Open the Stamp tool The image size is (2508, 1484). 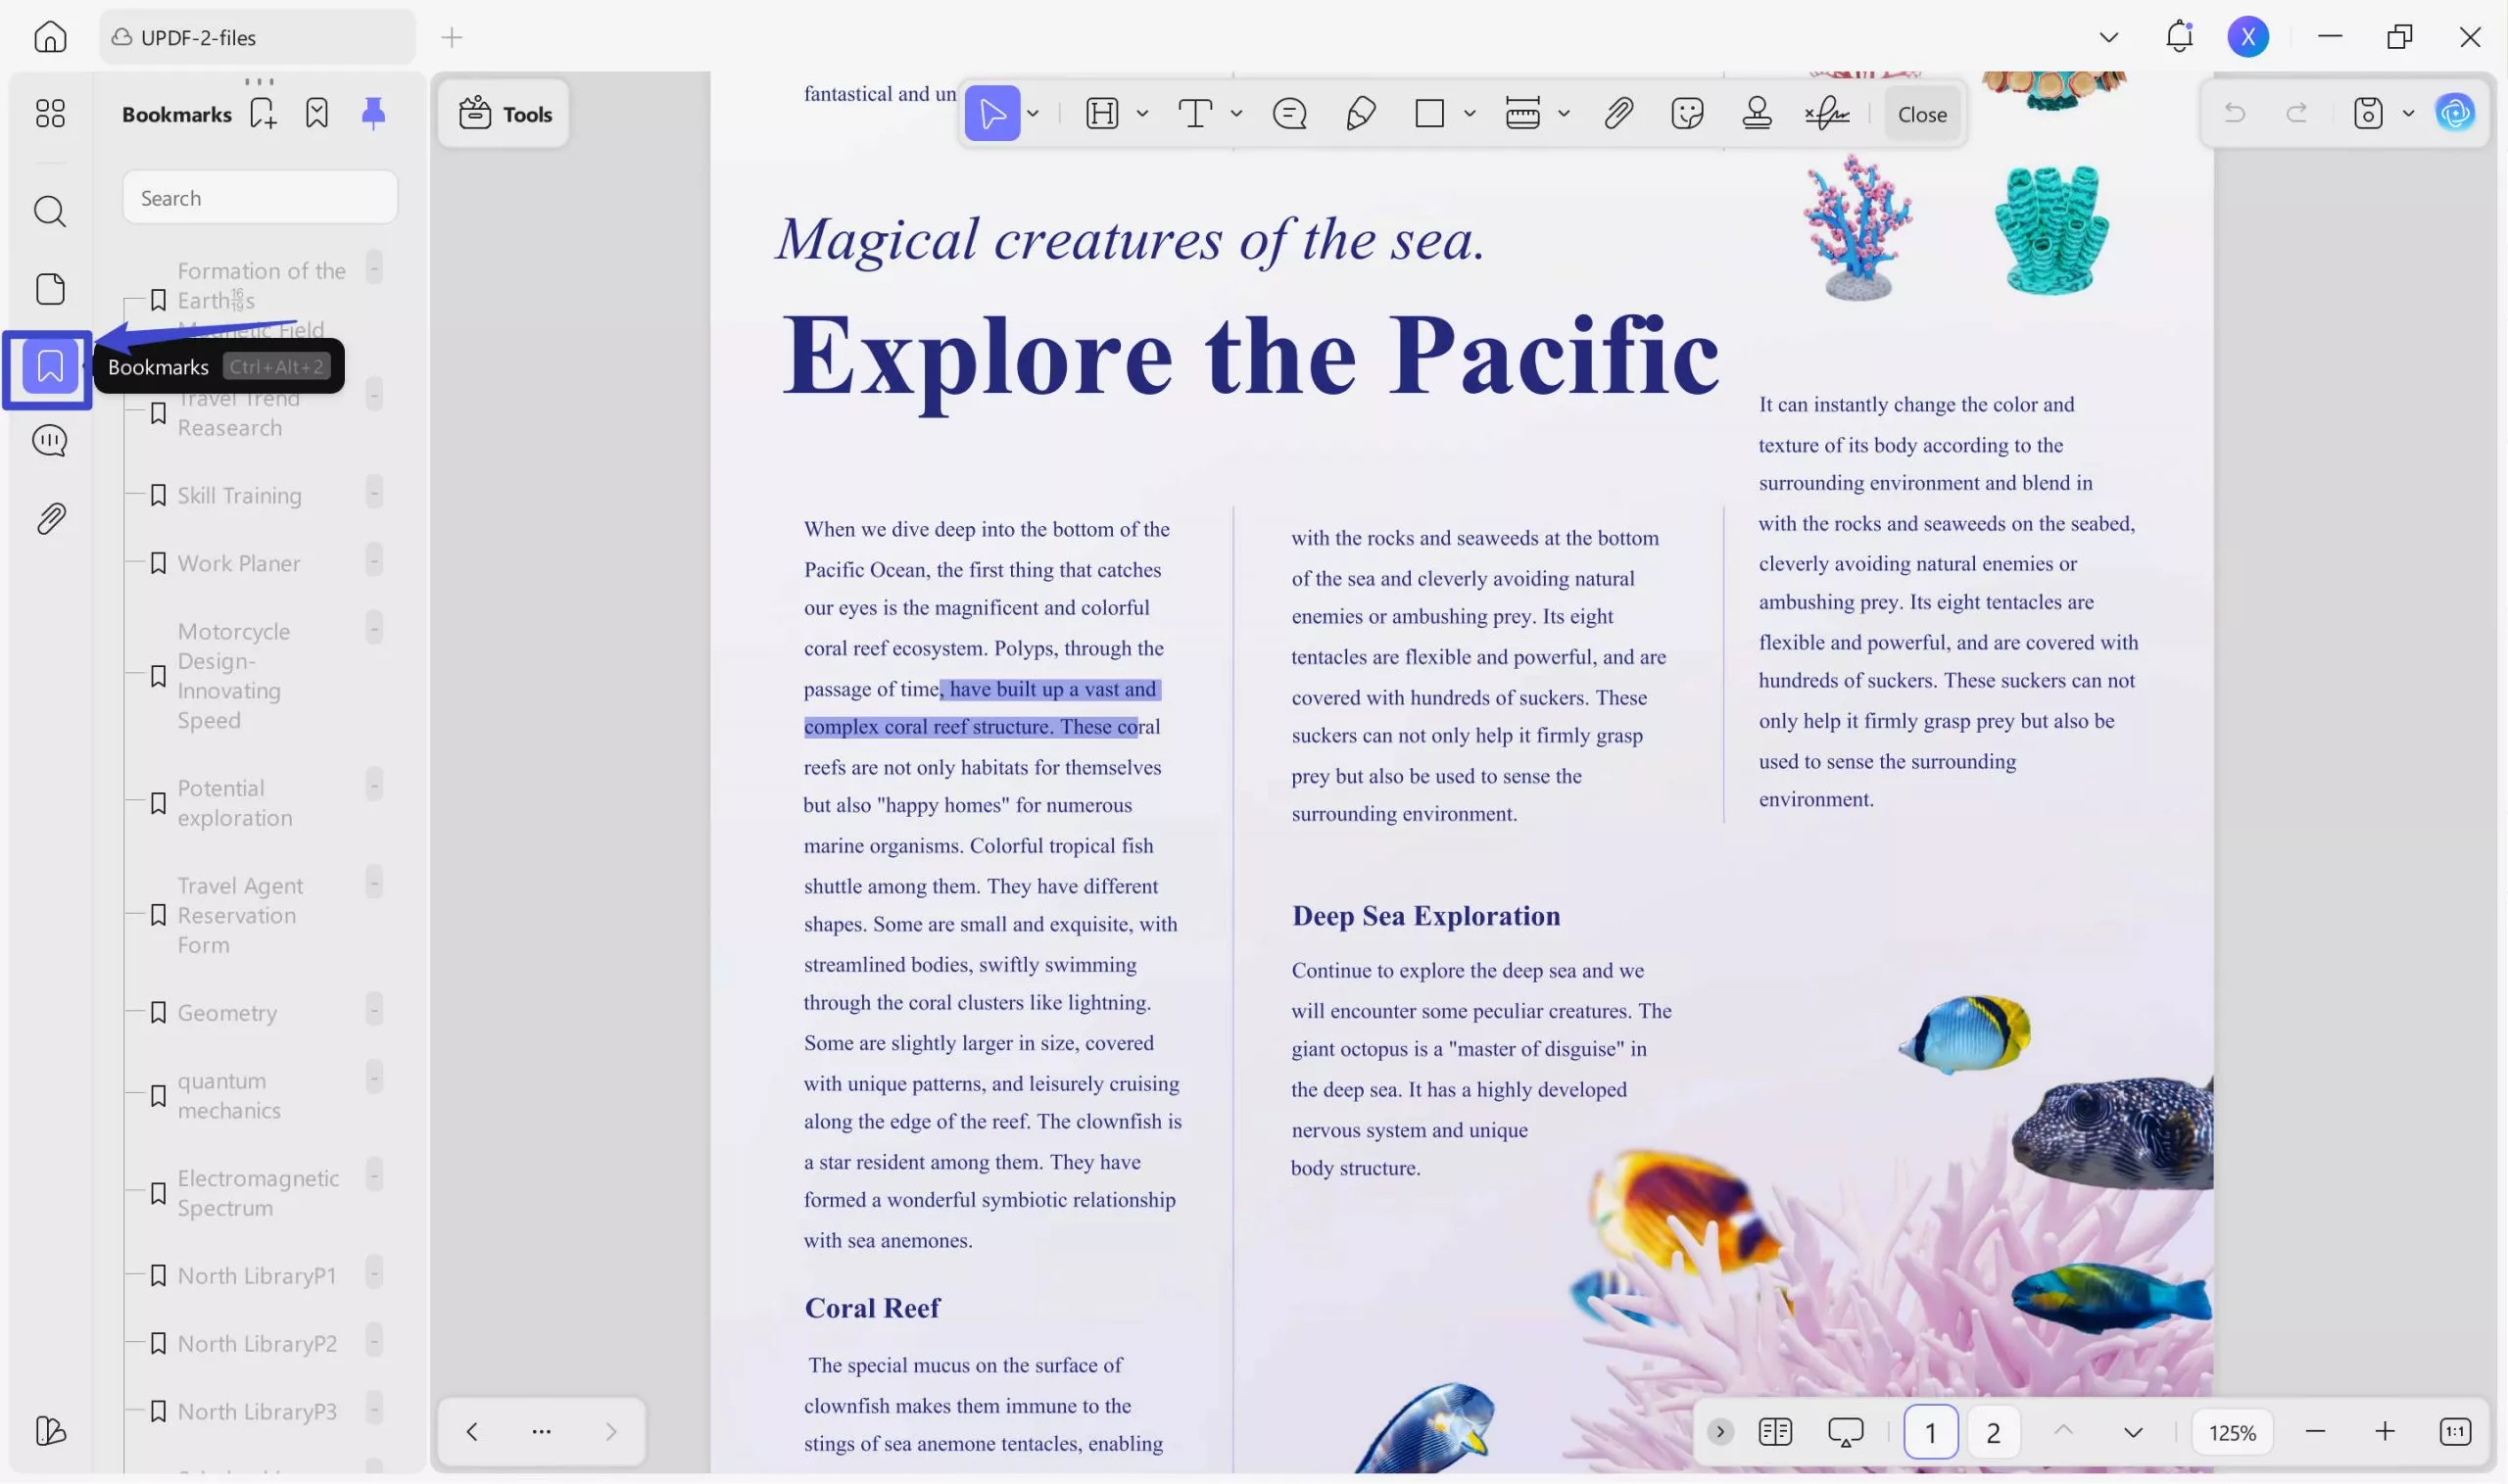(x=1758, y=113)
